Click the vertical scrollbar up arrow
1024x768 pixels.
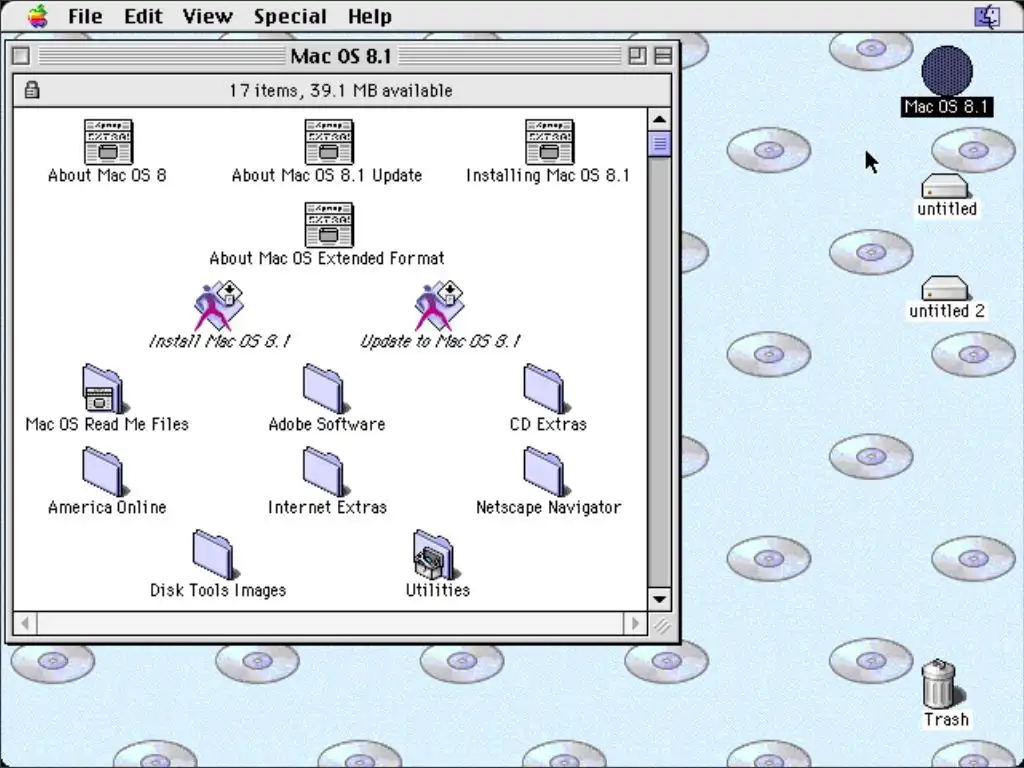coord(659,120)
